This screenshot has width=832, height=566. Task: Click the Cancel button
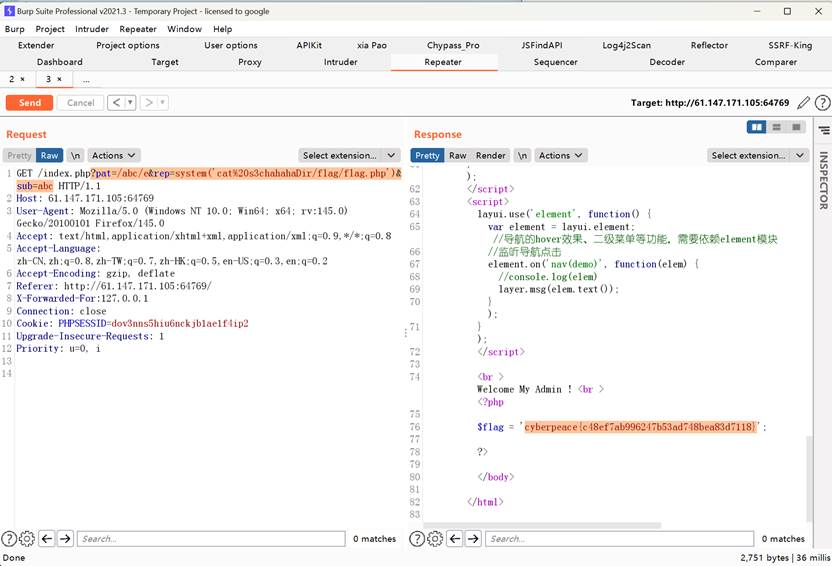(x=81, y=102)
